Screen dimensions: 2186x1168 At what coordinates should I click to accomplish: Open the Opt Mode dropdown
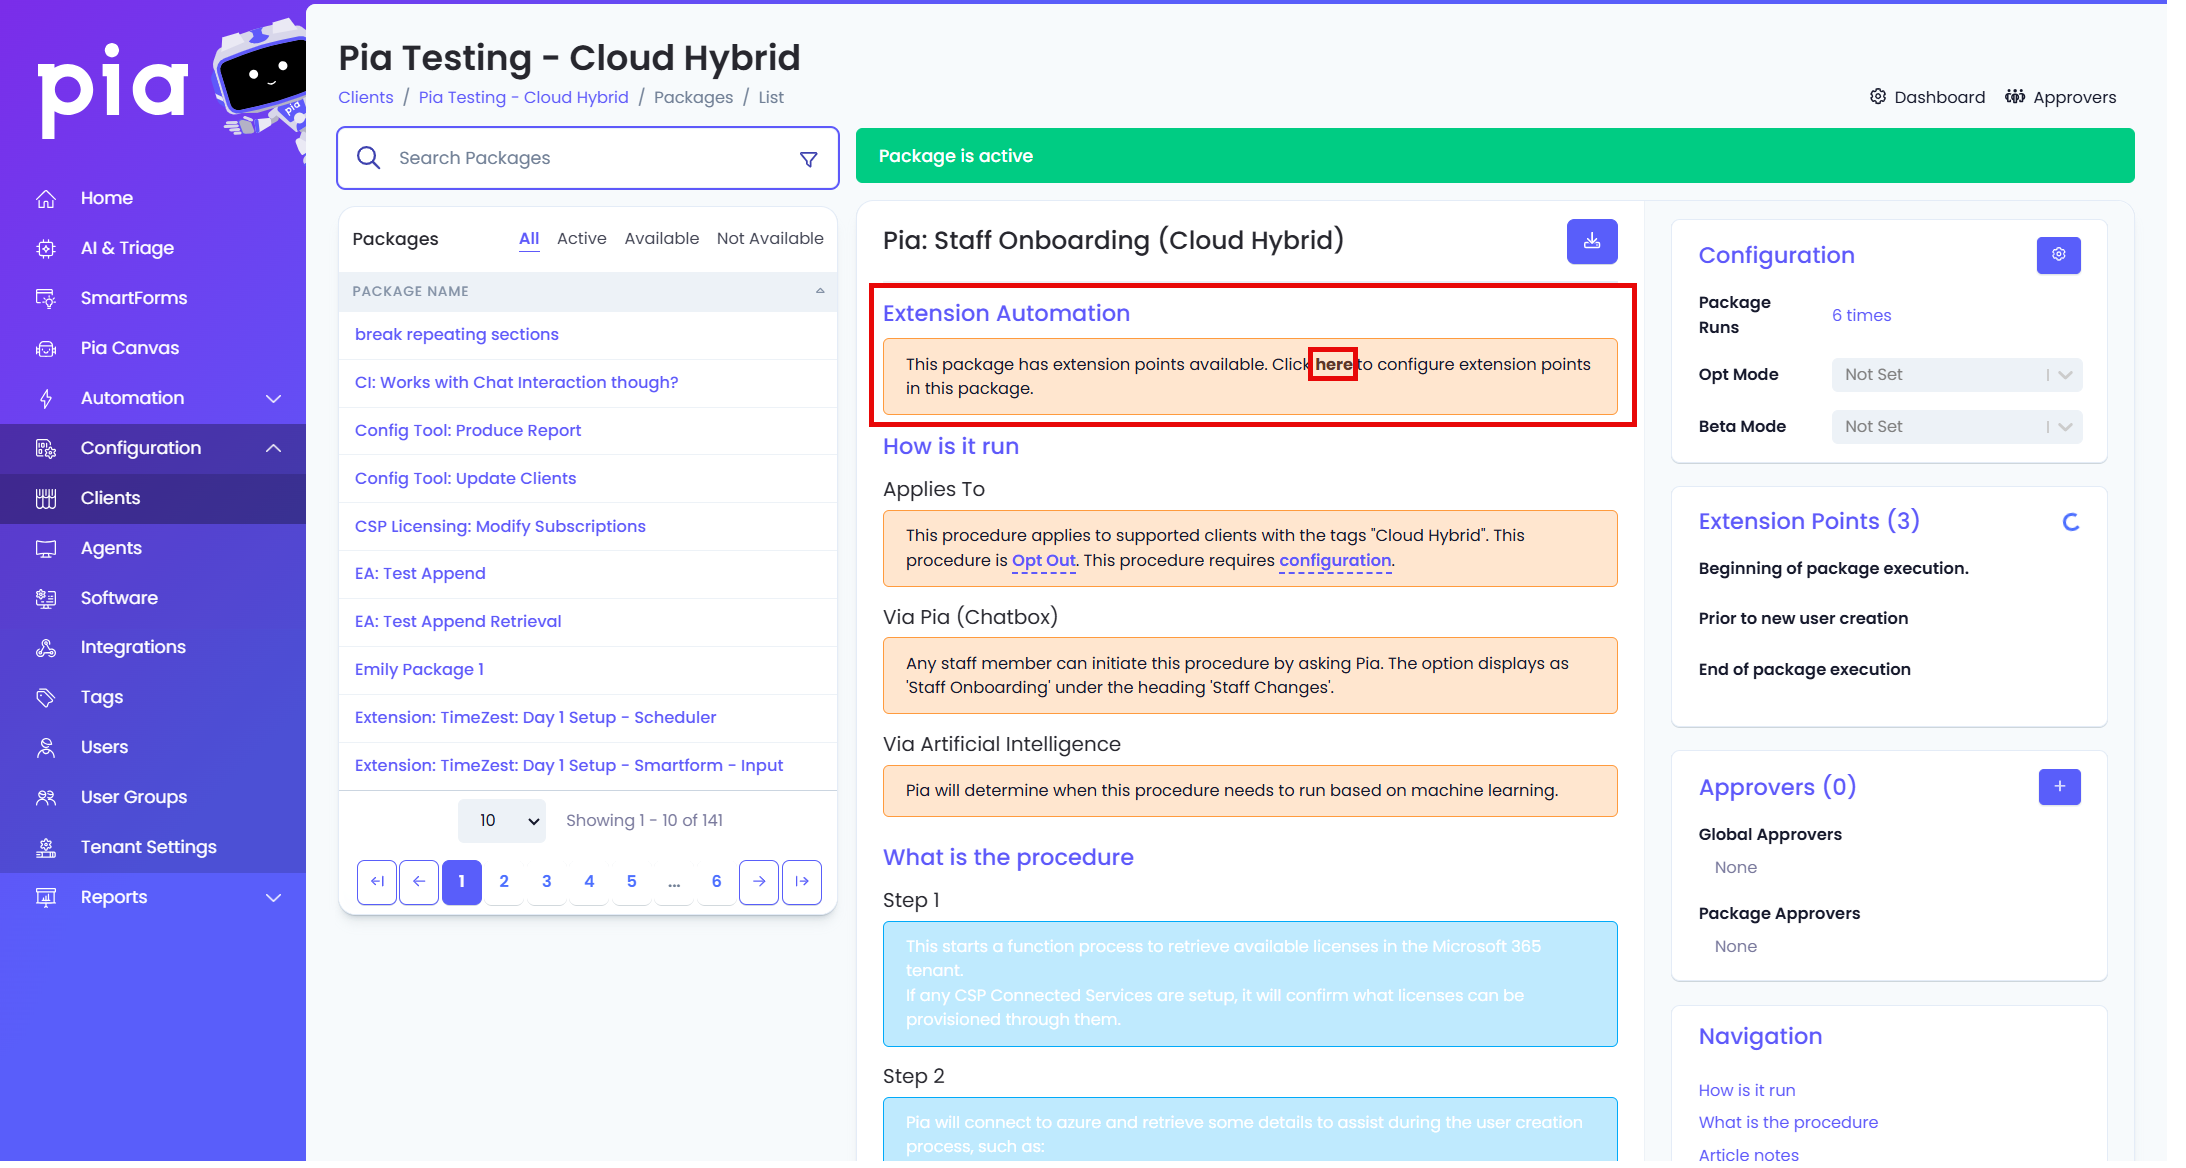coord(1957,375)
